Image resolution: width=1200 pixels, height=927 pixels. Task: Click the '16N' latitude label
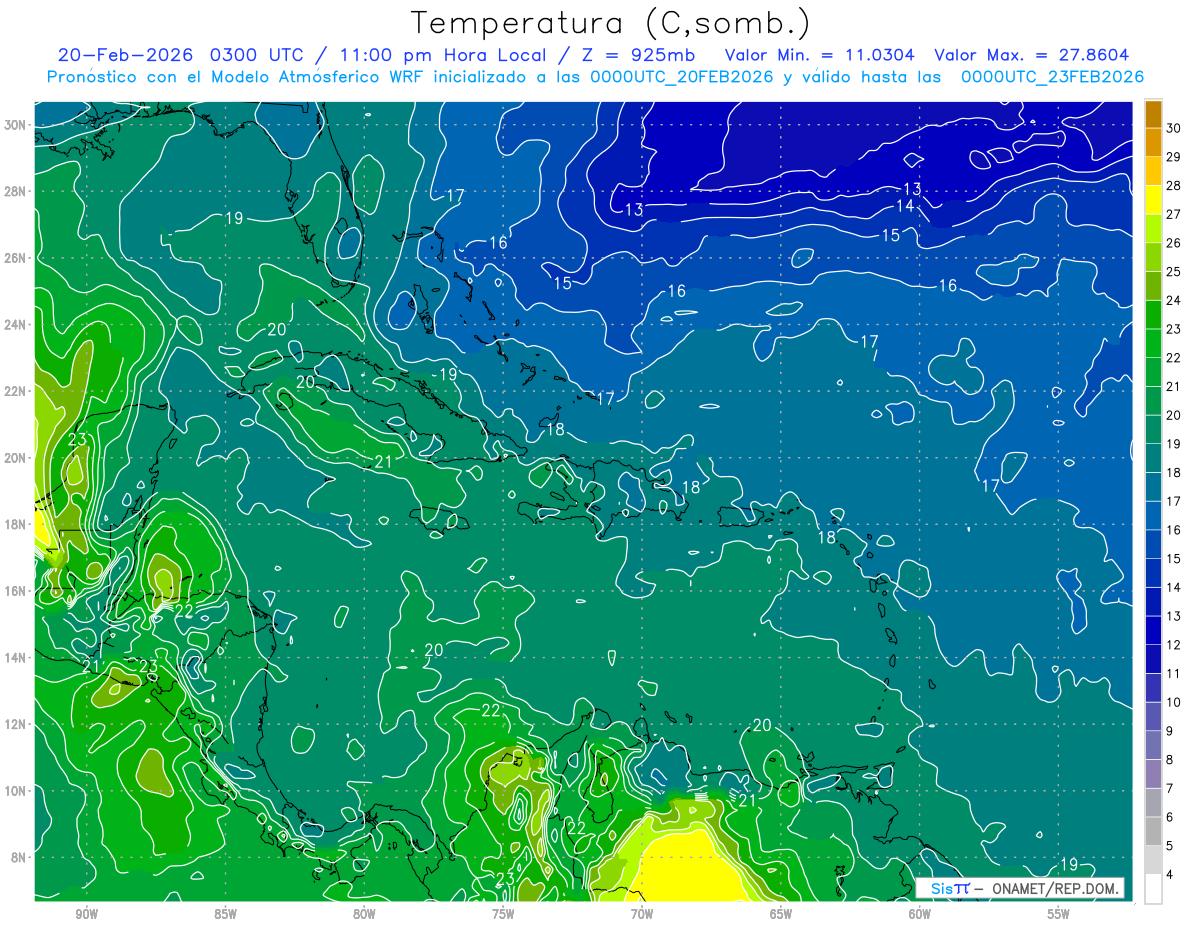point(15,591)
